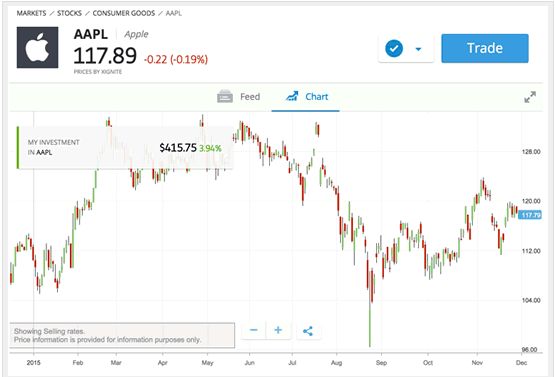Image resolution: width=555 pixels, height=377 pixels.
Task: Open CONSUMER GOODS breadcrumb link
Action: coord(124,13)
